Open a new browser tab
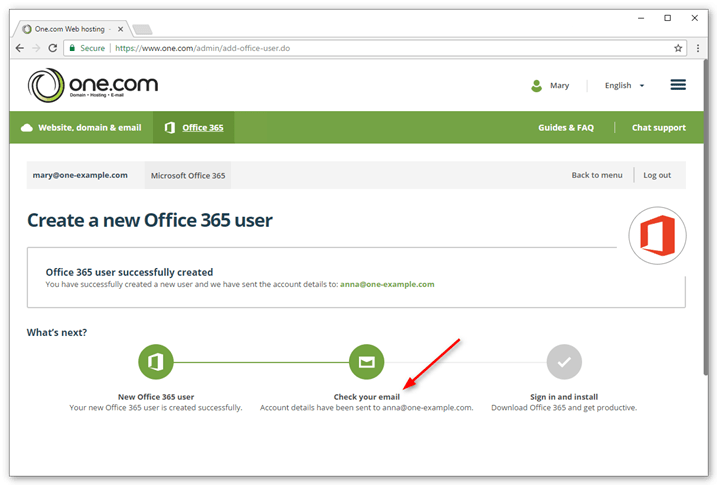Screen dimensions: 717x485 pyautogui.click(x=142, y=30)
